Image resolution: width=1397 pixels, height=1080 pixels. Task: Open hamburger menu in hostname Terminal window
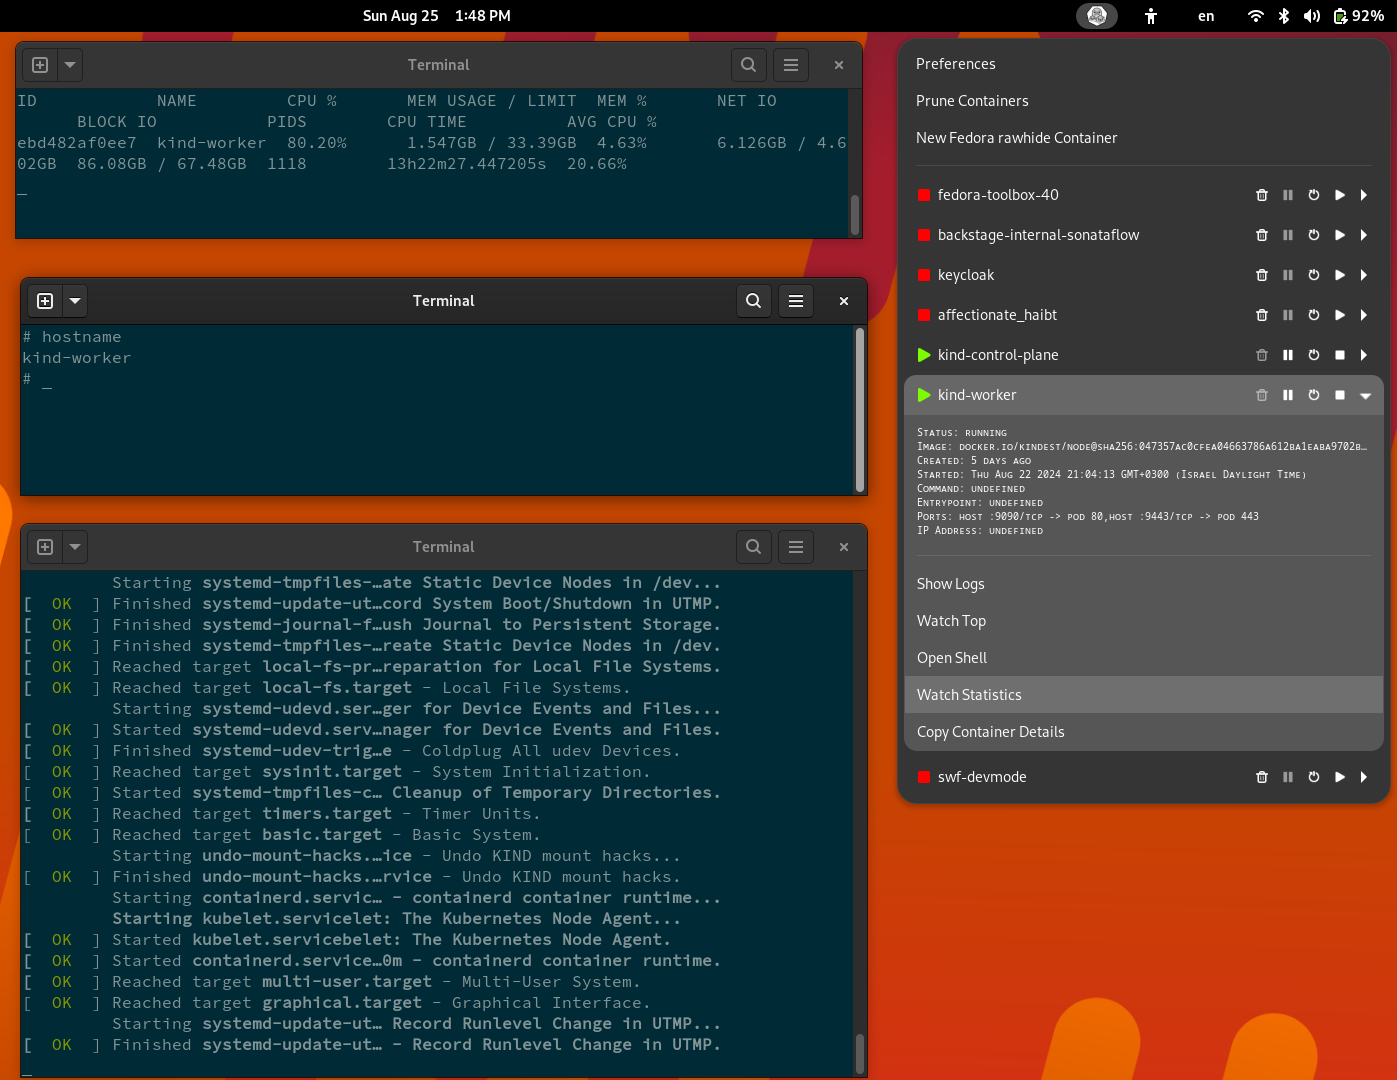tap(796, 301)
